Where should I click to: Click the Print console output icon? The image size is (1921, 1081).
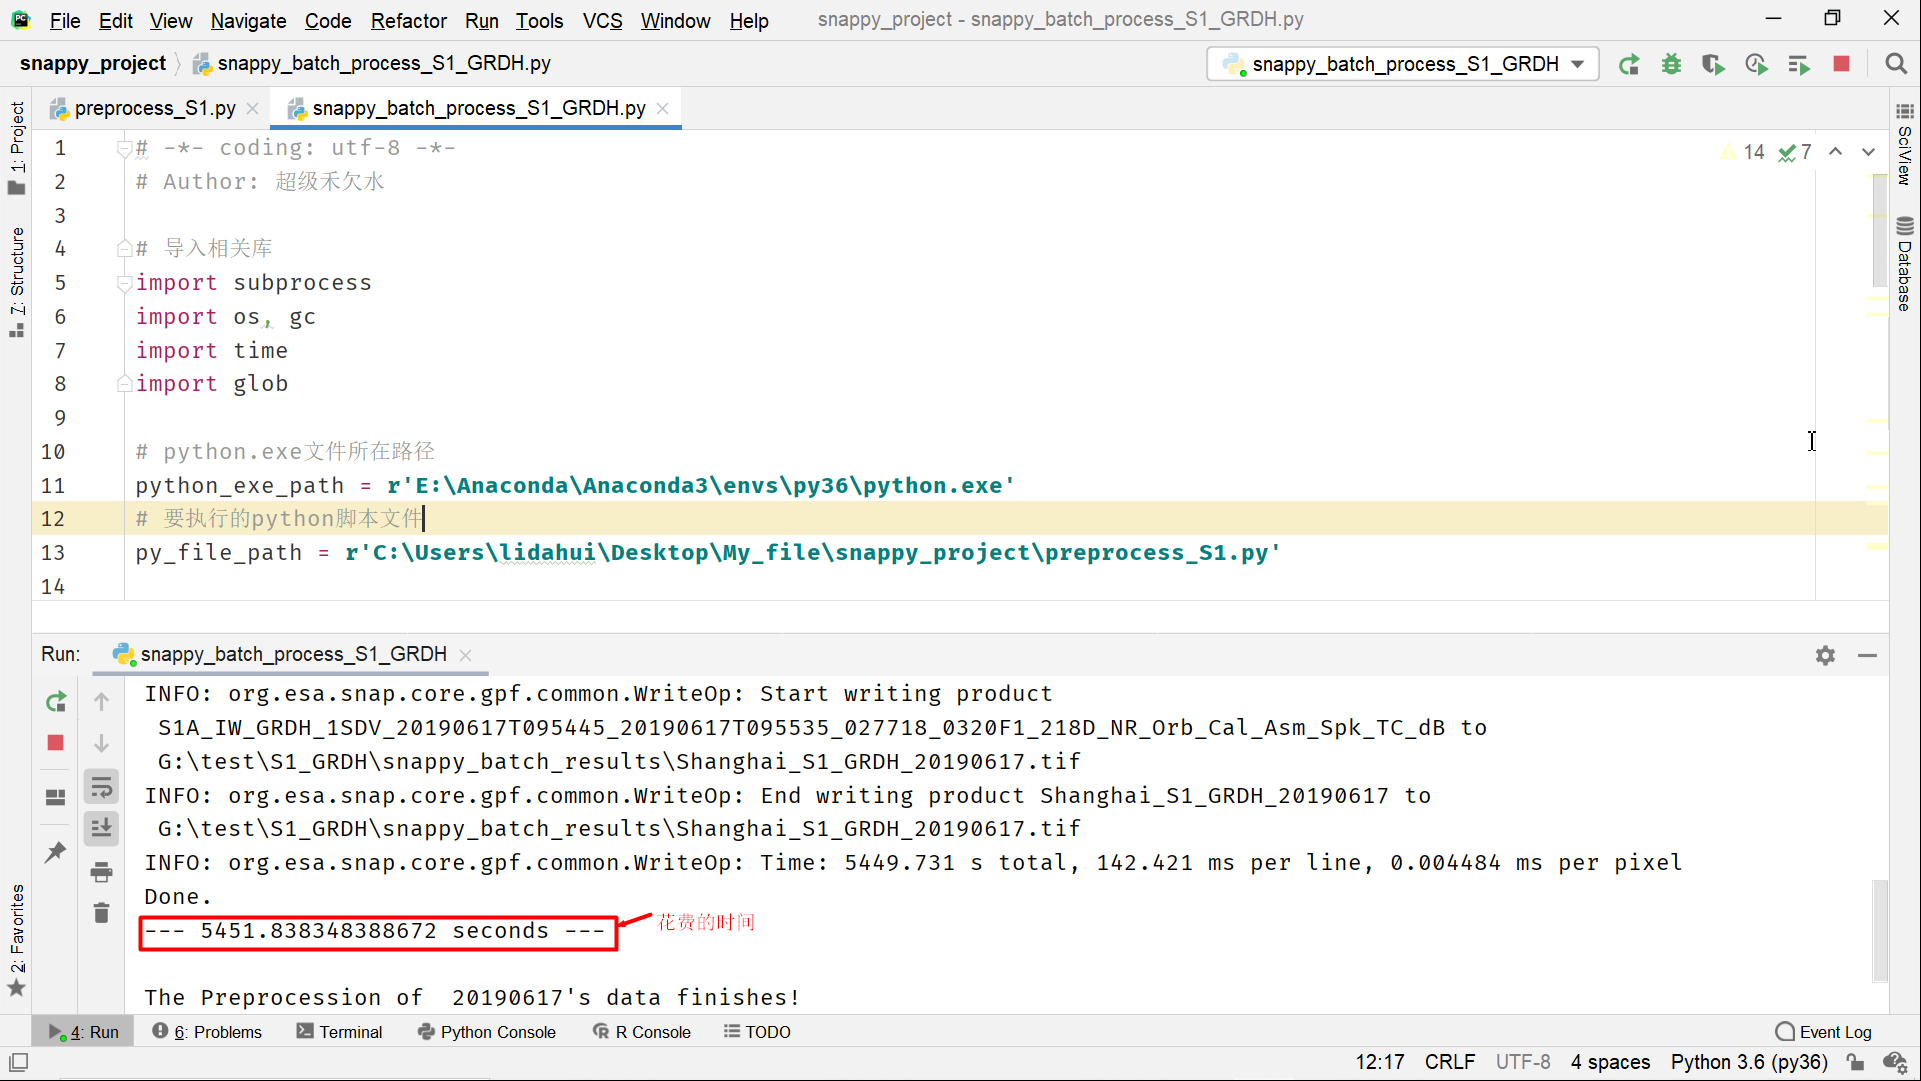click(101, 872)
